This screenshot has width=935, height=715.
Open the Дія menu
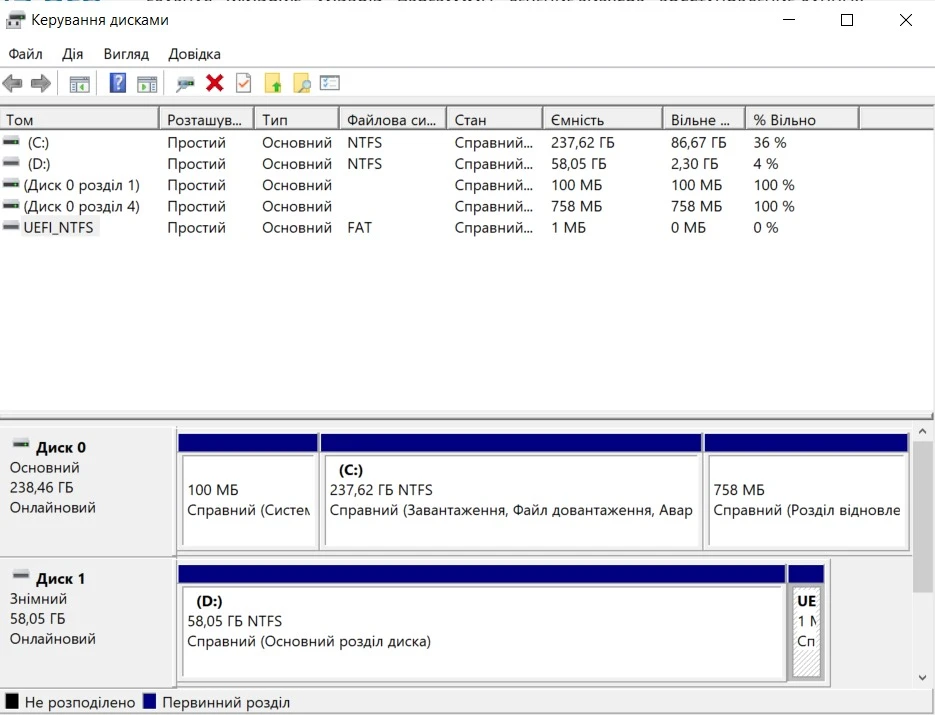click(73, 54)
